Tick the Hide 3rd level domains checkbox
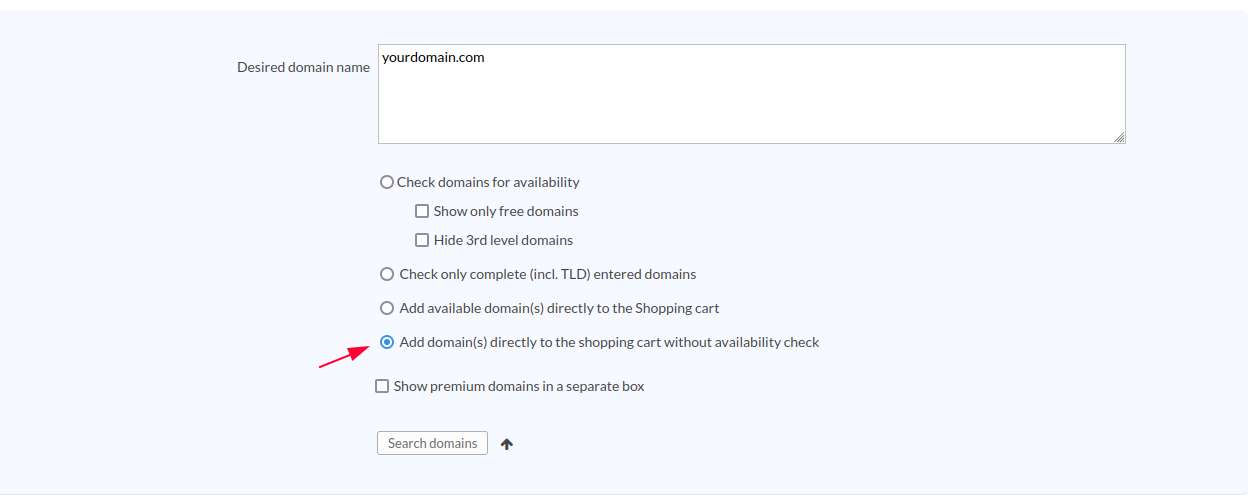 pos(422,240)
